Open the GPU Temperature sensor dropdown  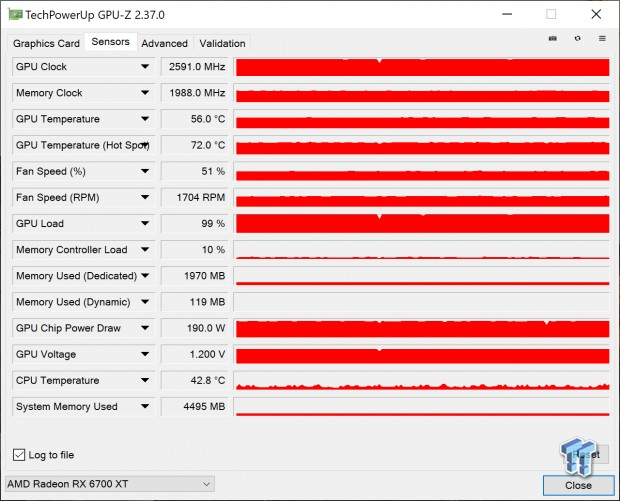pos(145,119)
